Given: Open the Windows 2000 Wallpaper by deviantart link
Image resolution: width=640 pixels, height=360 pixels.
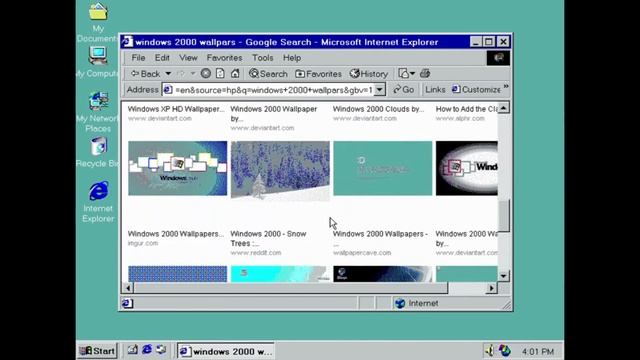Looking at the screenshot, I should (273, 113).
